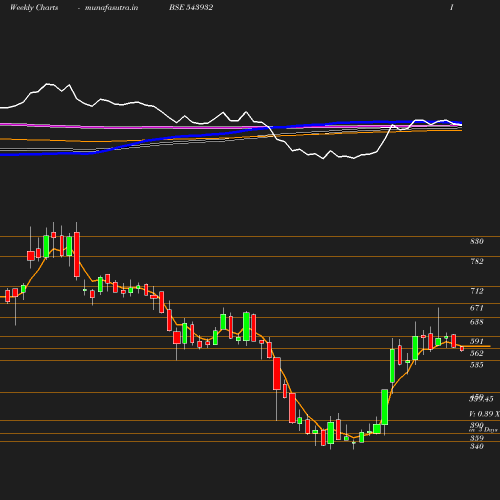The height and width of the screenshot is (500, 500).
Task: Select the 830 price level label
Action: coord(477,241)
